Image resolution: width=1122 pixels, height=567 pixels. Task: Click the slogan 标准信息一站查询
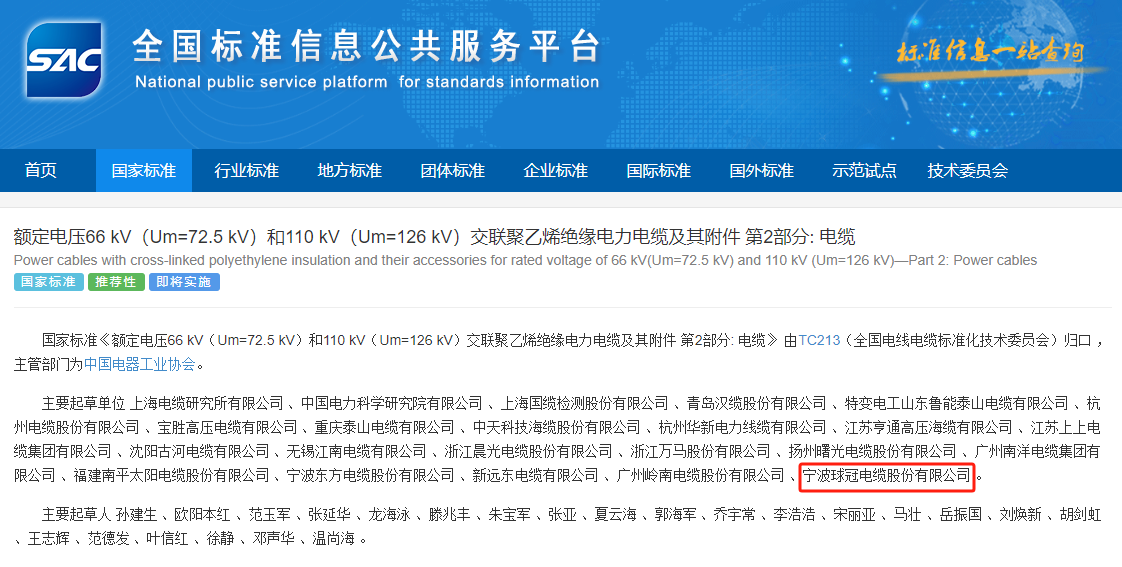click(990, 52)
